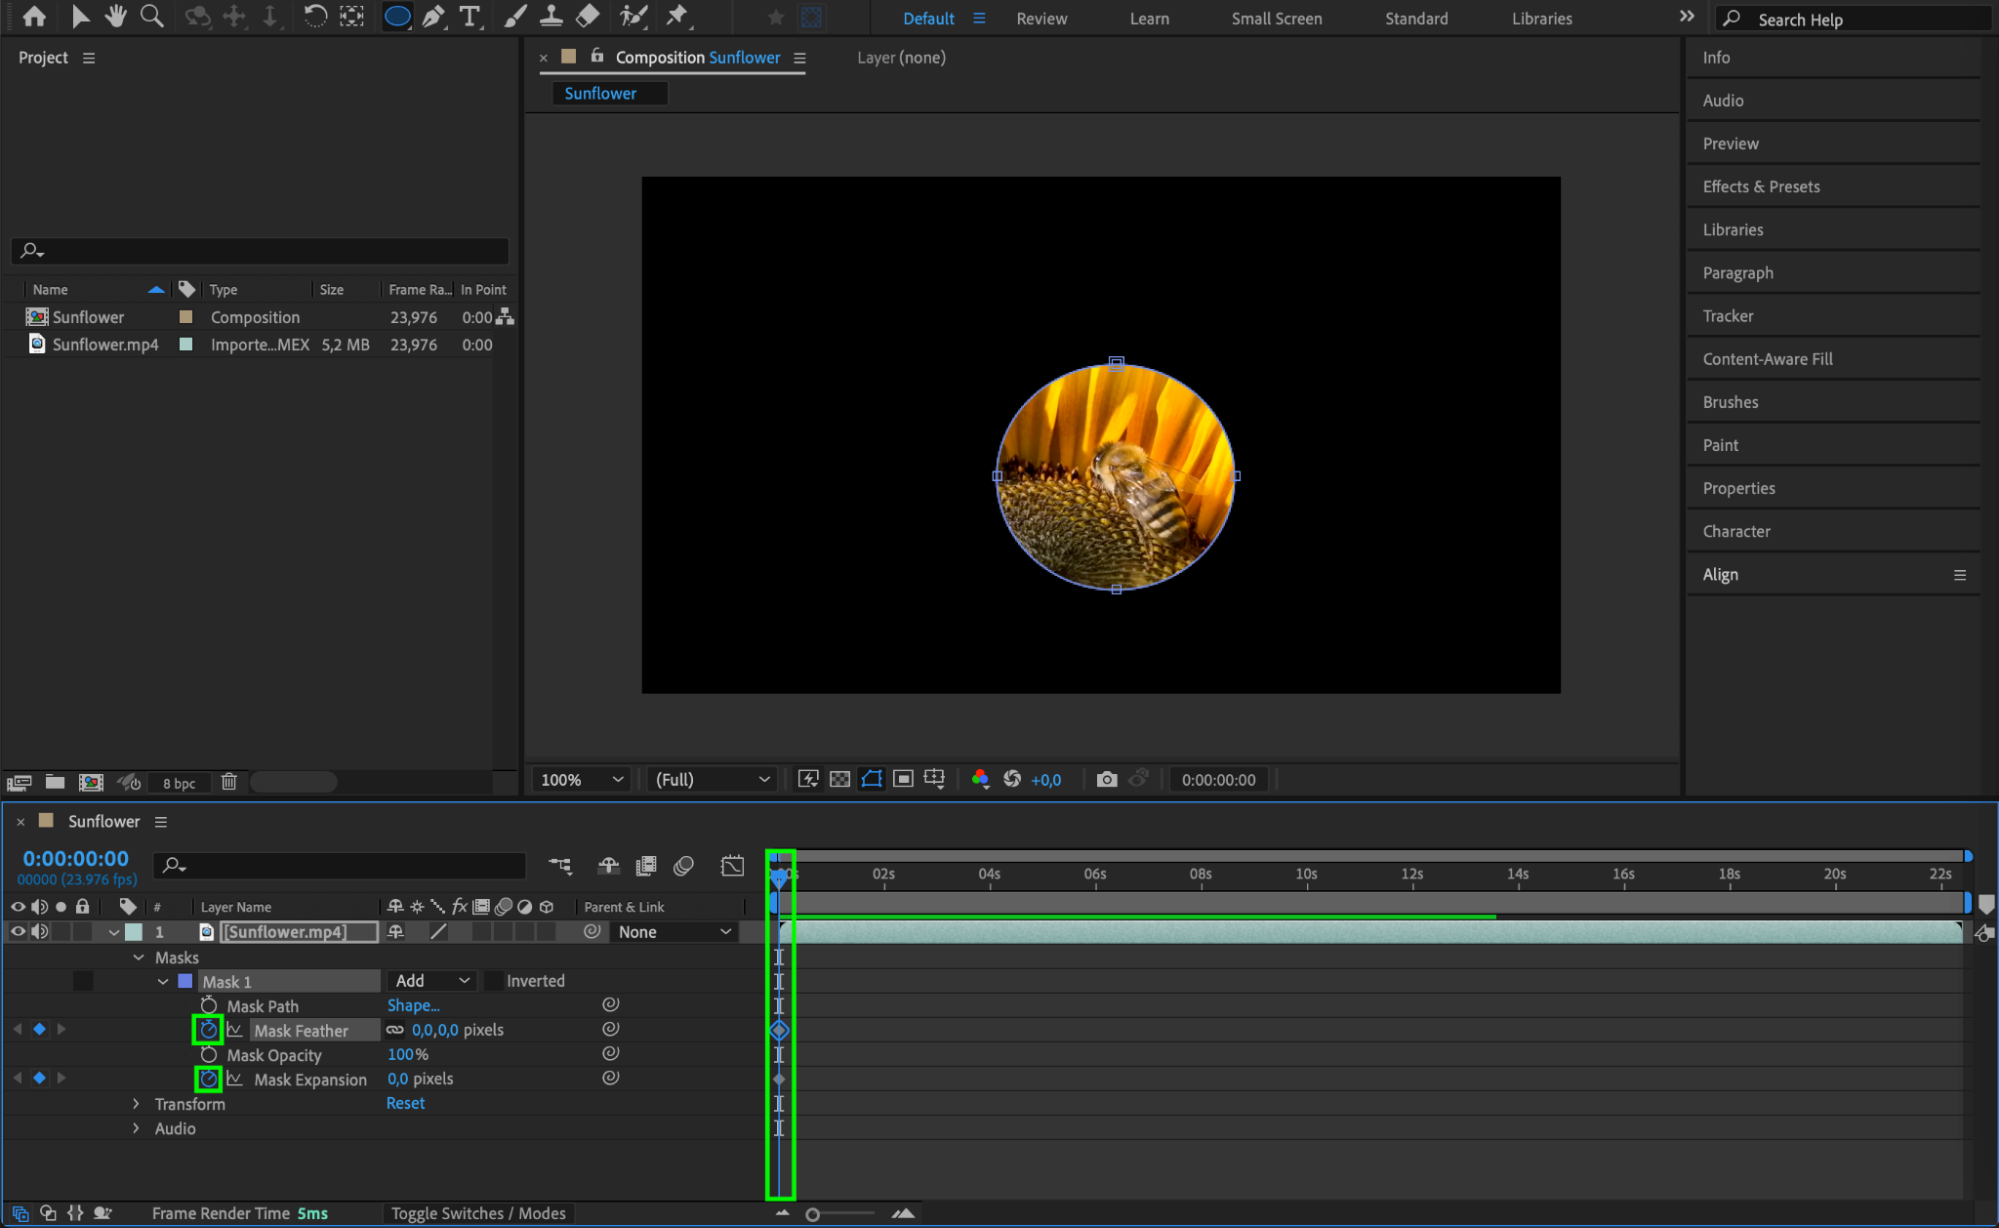This screenshot has height=1228, width=1999.
Task: Hide the Sunflower.mp4 layer video
Action: tap(17, 931)
